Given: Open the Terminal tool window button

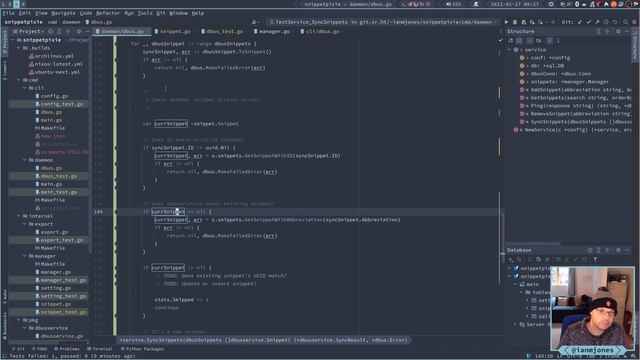Looking at the screenshot, I should click(x=100, y=349).
